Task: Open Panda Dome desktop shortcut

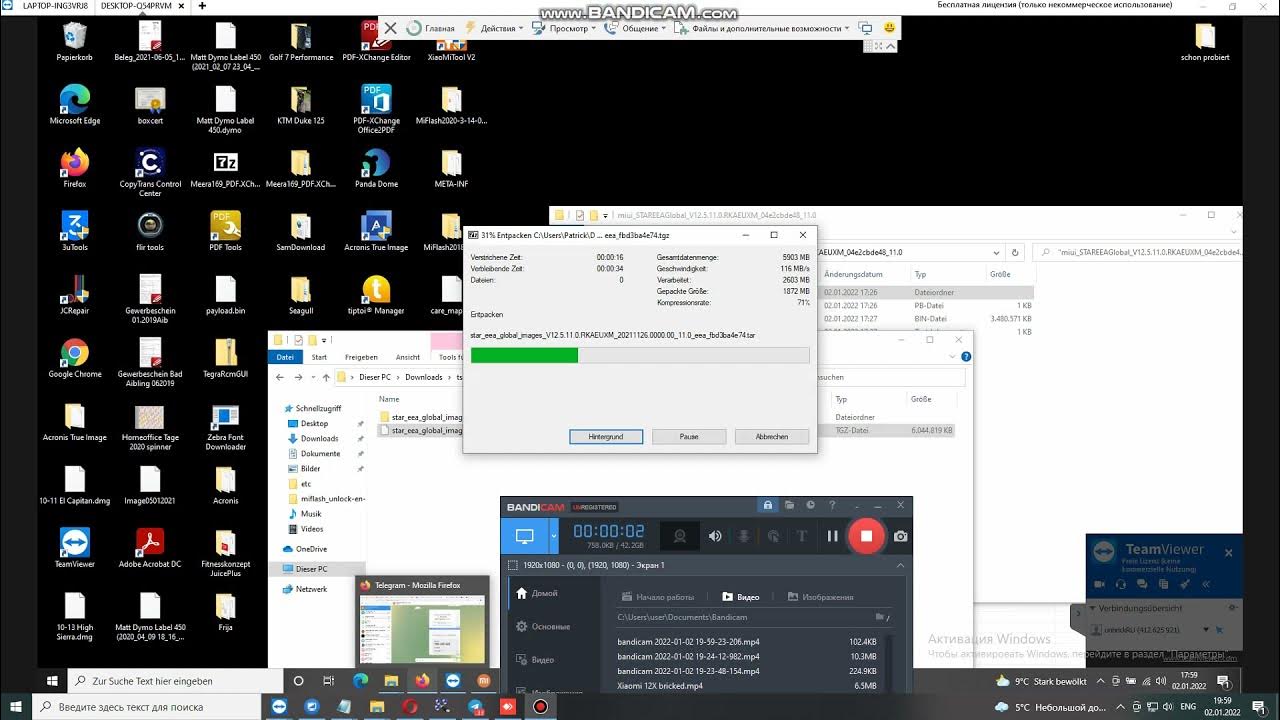Action: coord(376,168)
